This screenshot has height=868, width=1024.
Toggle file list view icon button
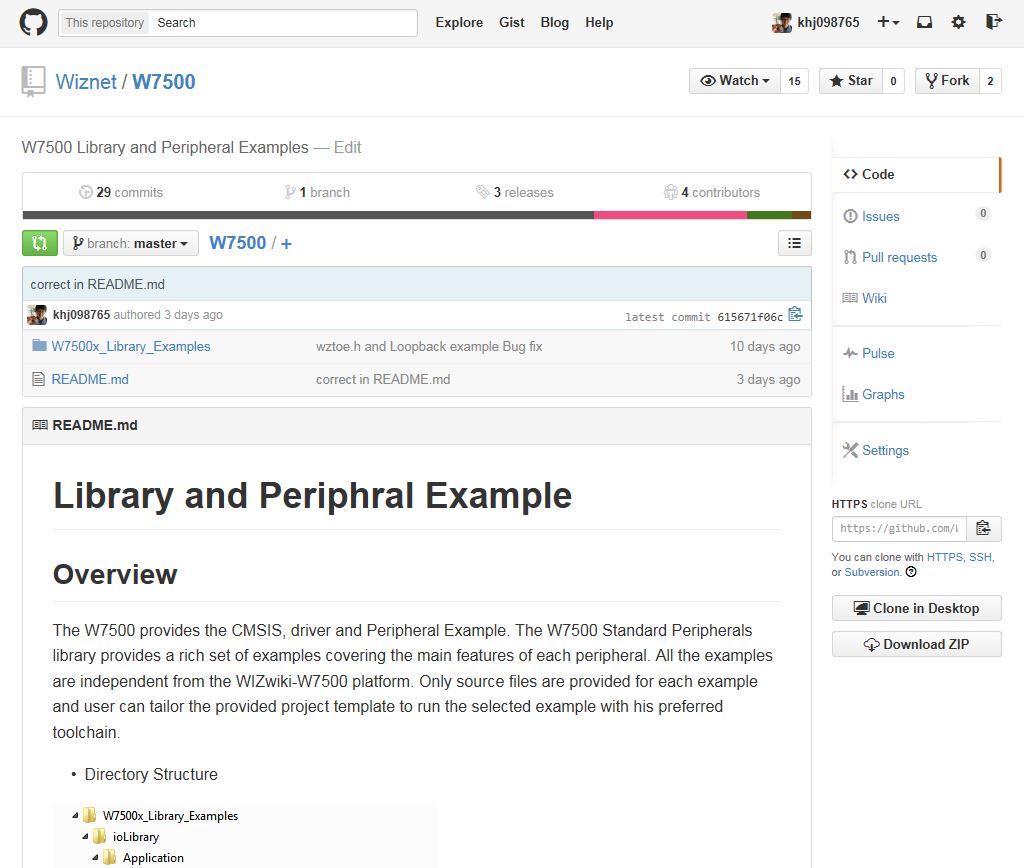point(794,243)
